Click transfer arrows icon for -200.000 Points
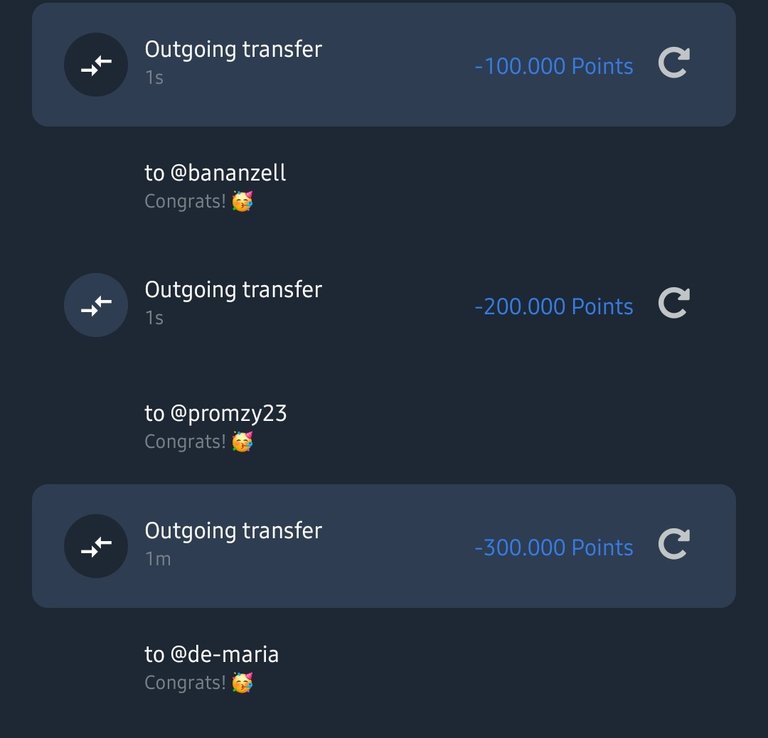The image size is (768, 738). pos(96,305)
